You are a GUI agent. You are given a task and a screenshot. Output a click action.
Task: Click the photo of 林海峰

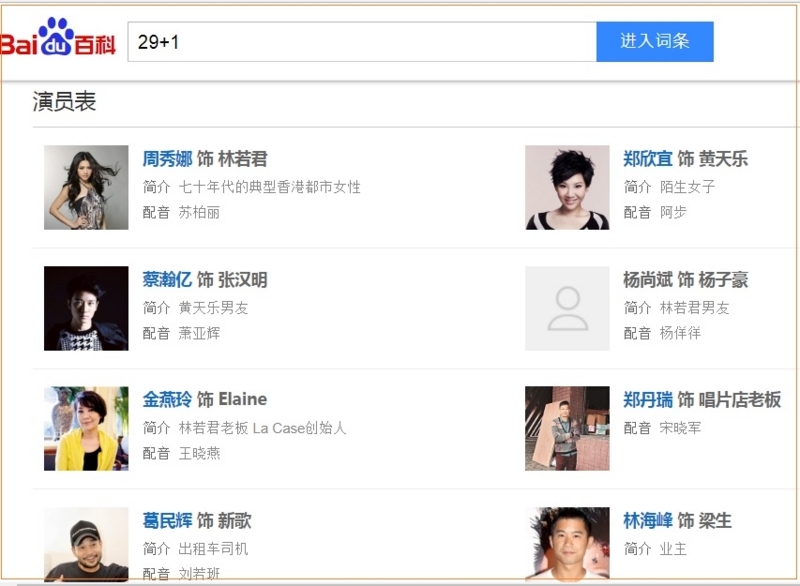pos(567,544)
